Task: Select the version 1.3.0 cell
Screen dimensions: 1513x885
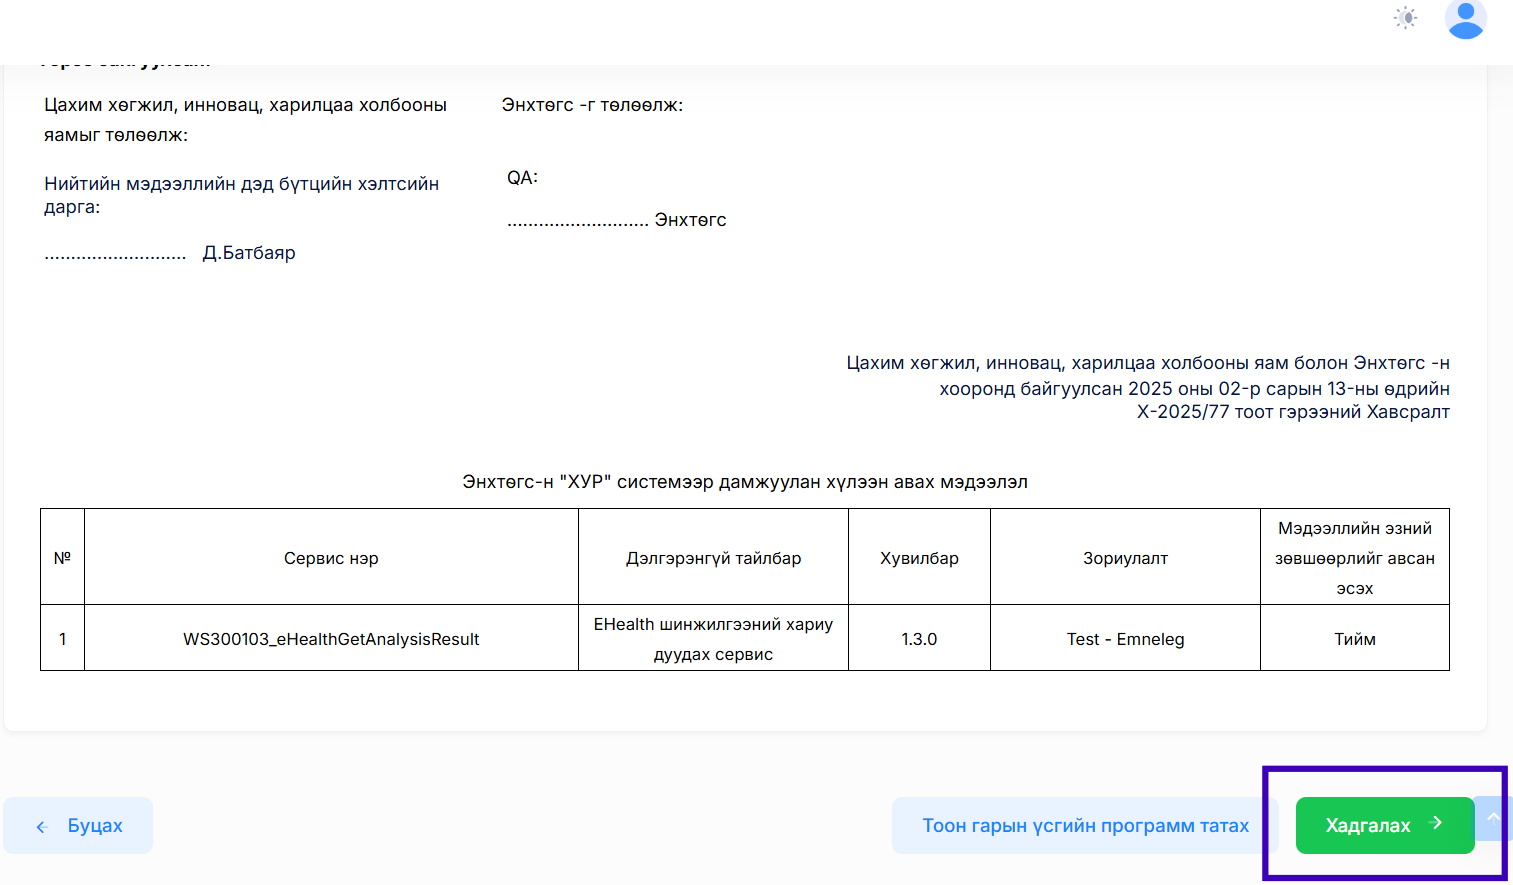Action: click(x=919, y=639)
